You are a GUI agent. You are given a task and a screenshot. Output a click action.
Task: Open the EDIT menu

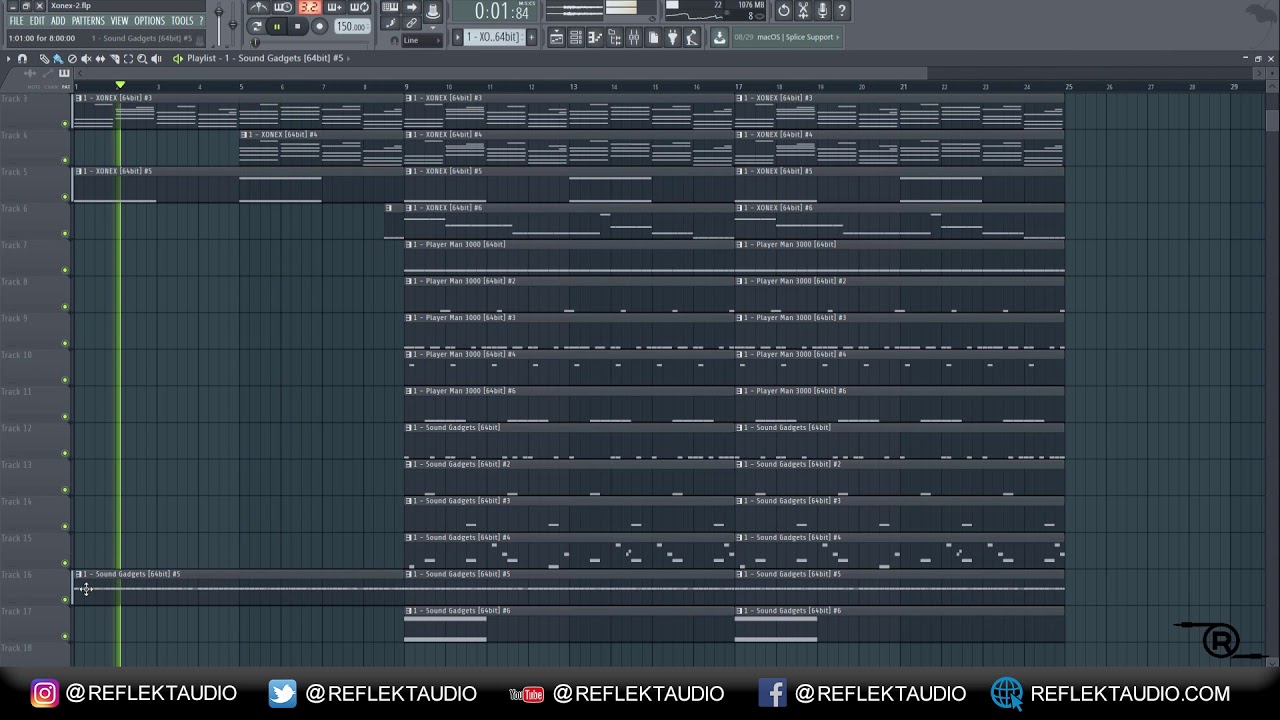[x=37, y=21]
